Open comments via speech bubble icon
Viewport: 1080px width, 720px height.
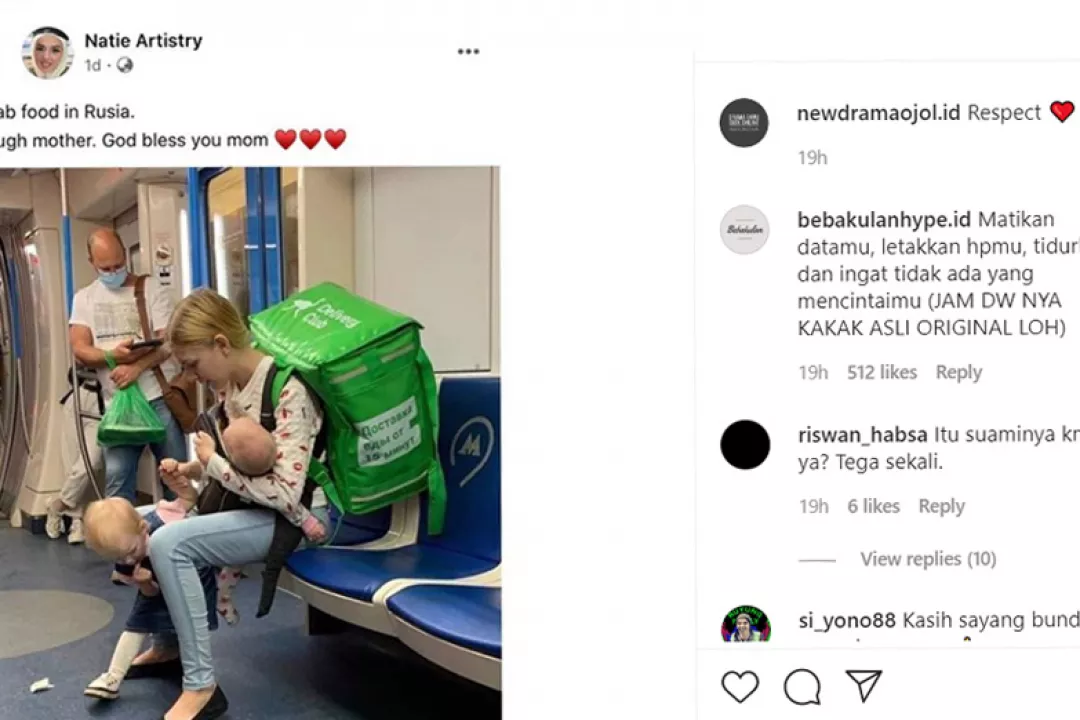click(x=802, y=686)
